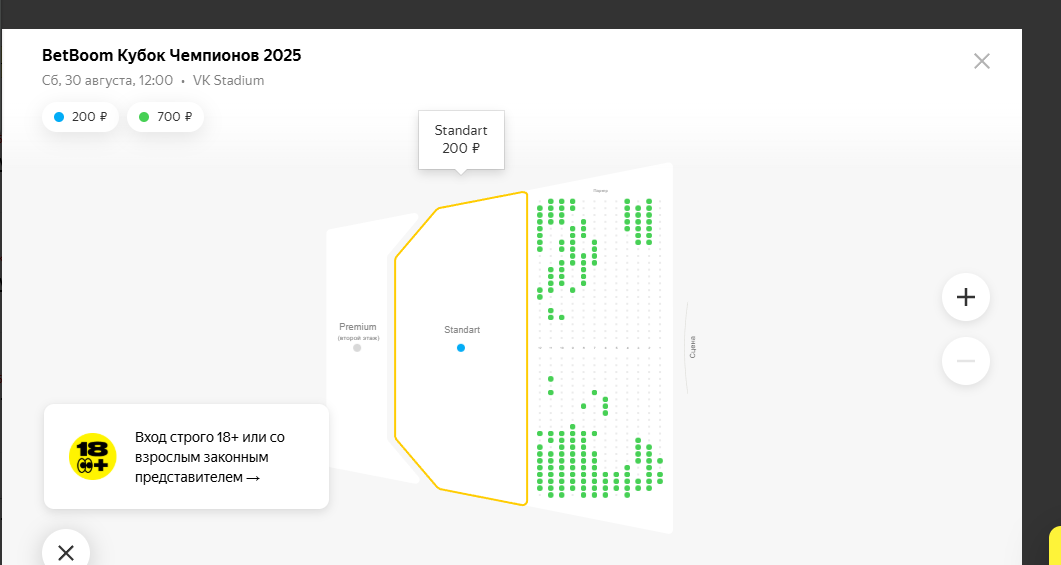Screen dimensions: 1061x565
Task: Click the zoom out minus button
Action: tap(966, 361)
